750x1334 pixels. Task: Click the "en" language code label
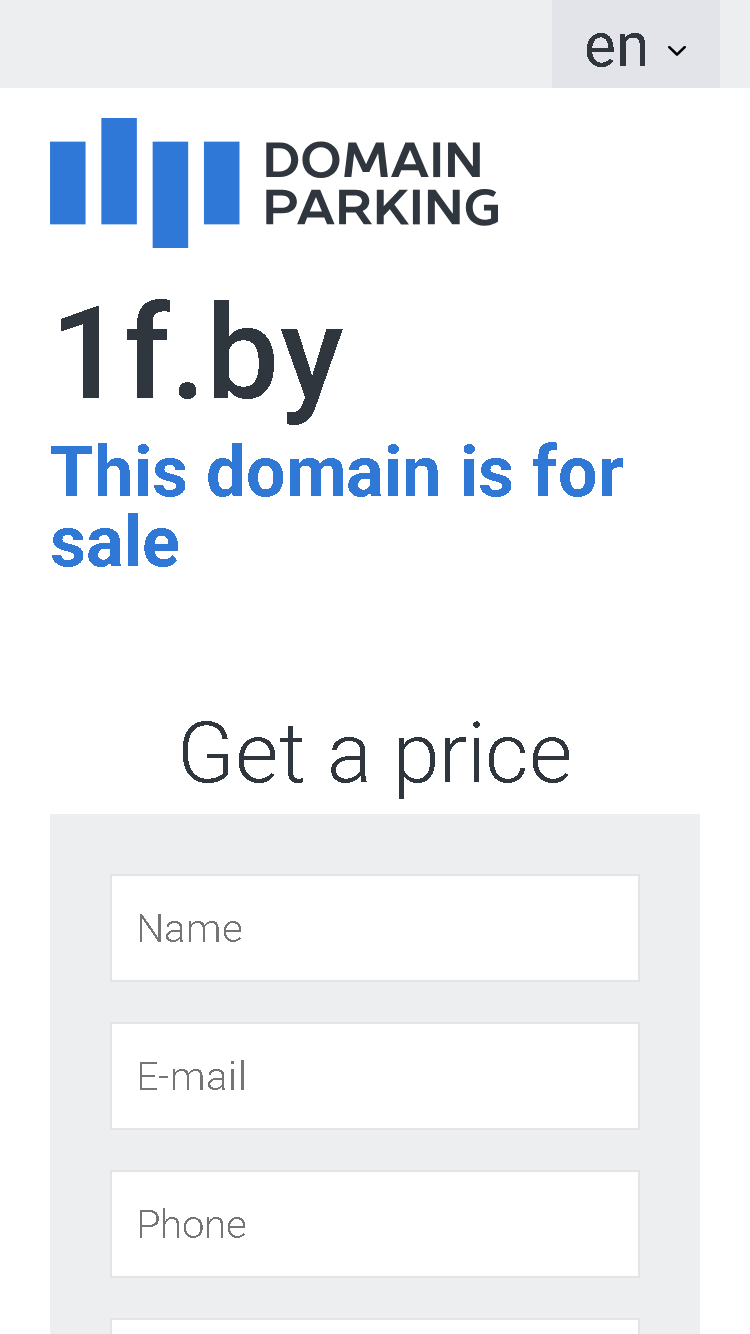(x=616, y=48)
